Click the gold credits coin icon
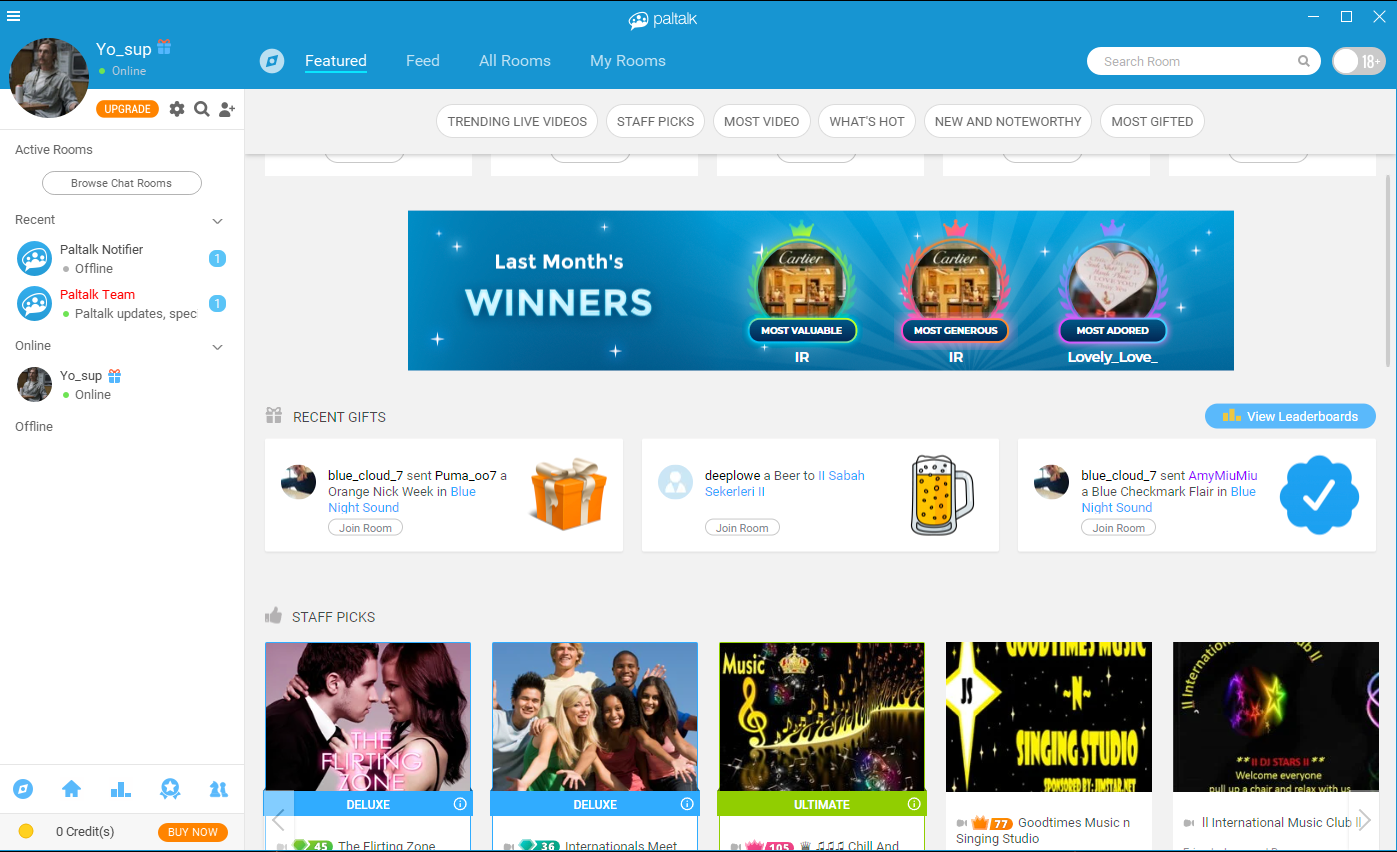Viewport: 1397px width, 852px height. coord(26,831)
